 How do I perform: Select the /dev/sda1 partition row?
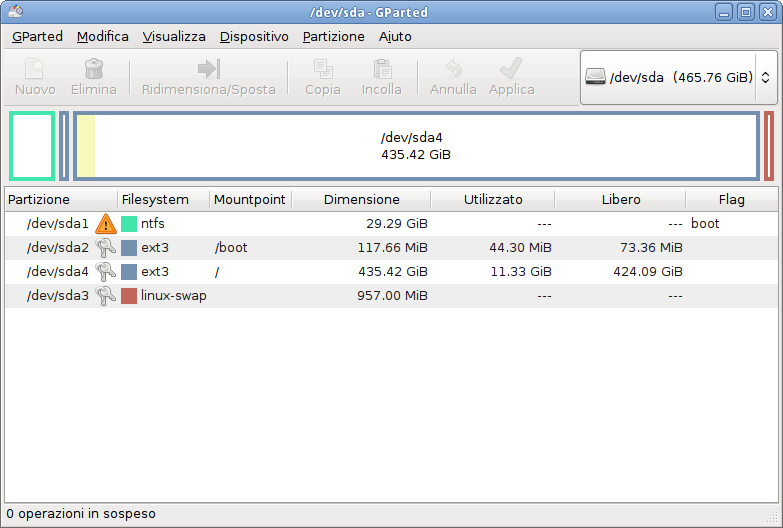coord(392,223)
